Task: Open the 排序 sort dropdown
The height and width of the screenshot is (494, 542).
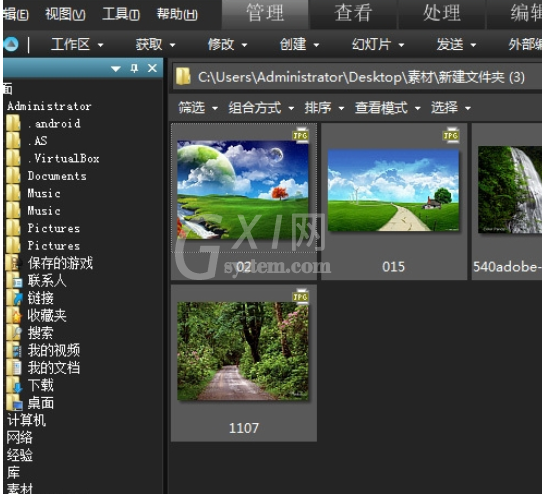Action: [324, 108]
